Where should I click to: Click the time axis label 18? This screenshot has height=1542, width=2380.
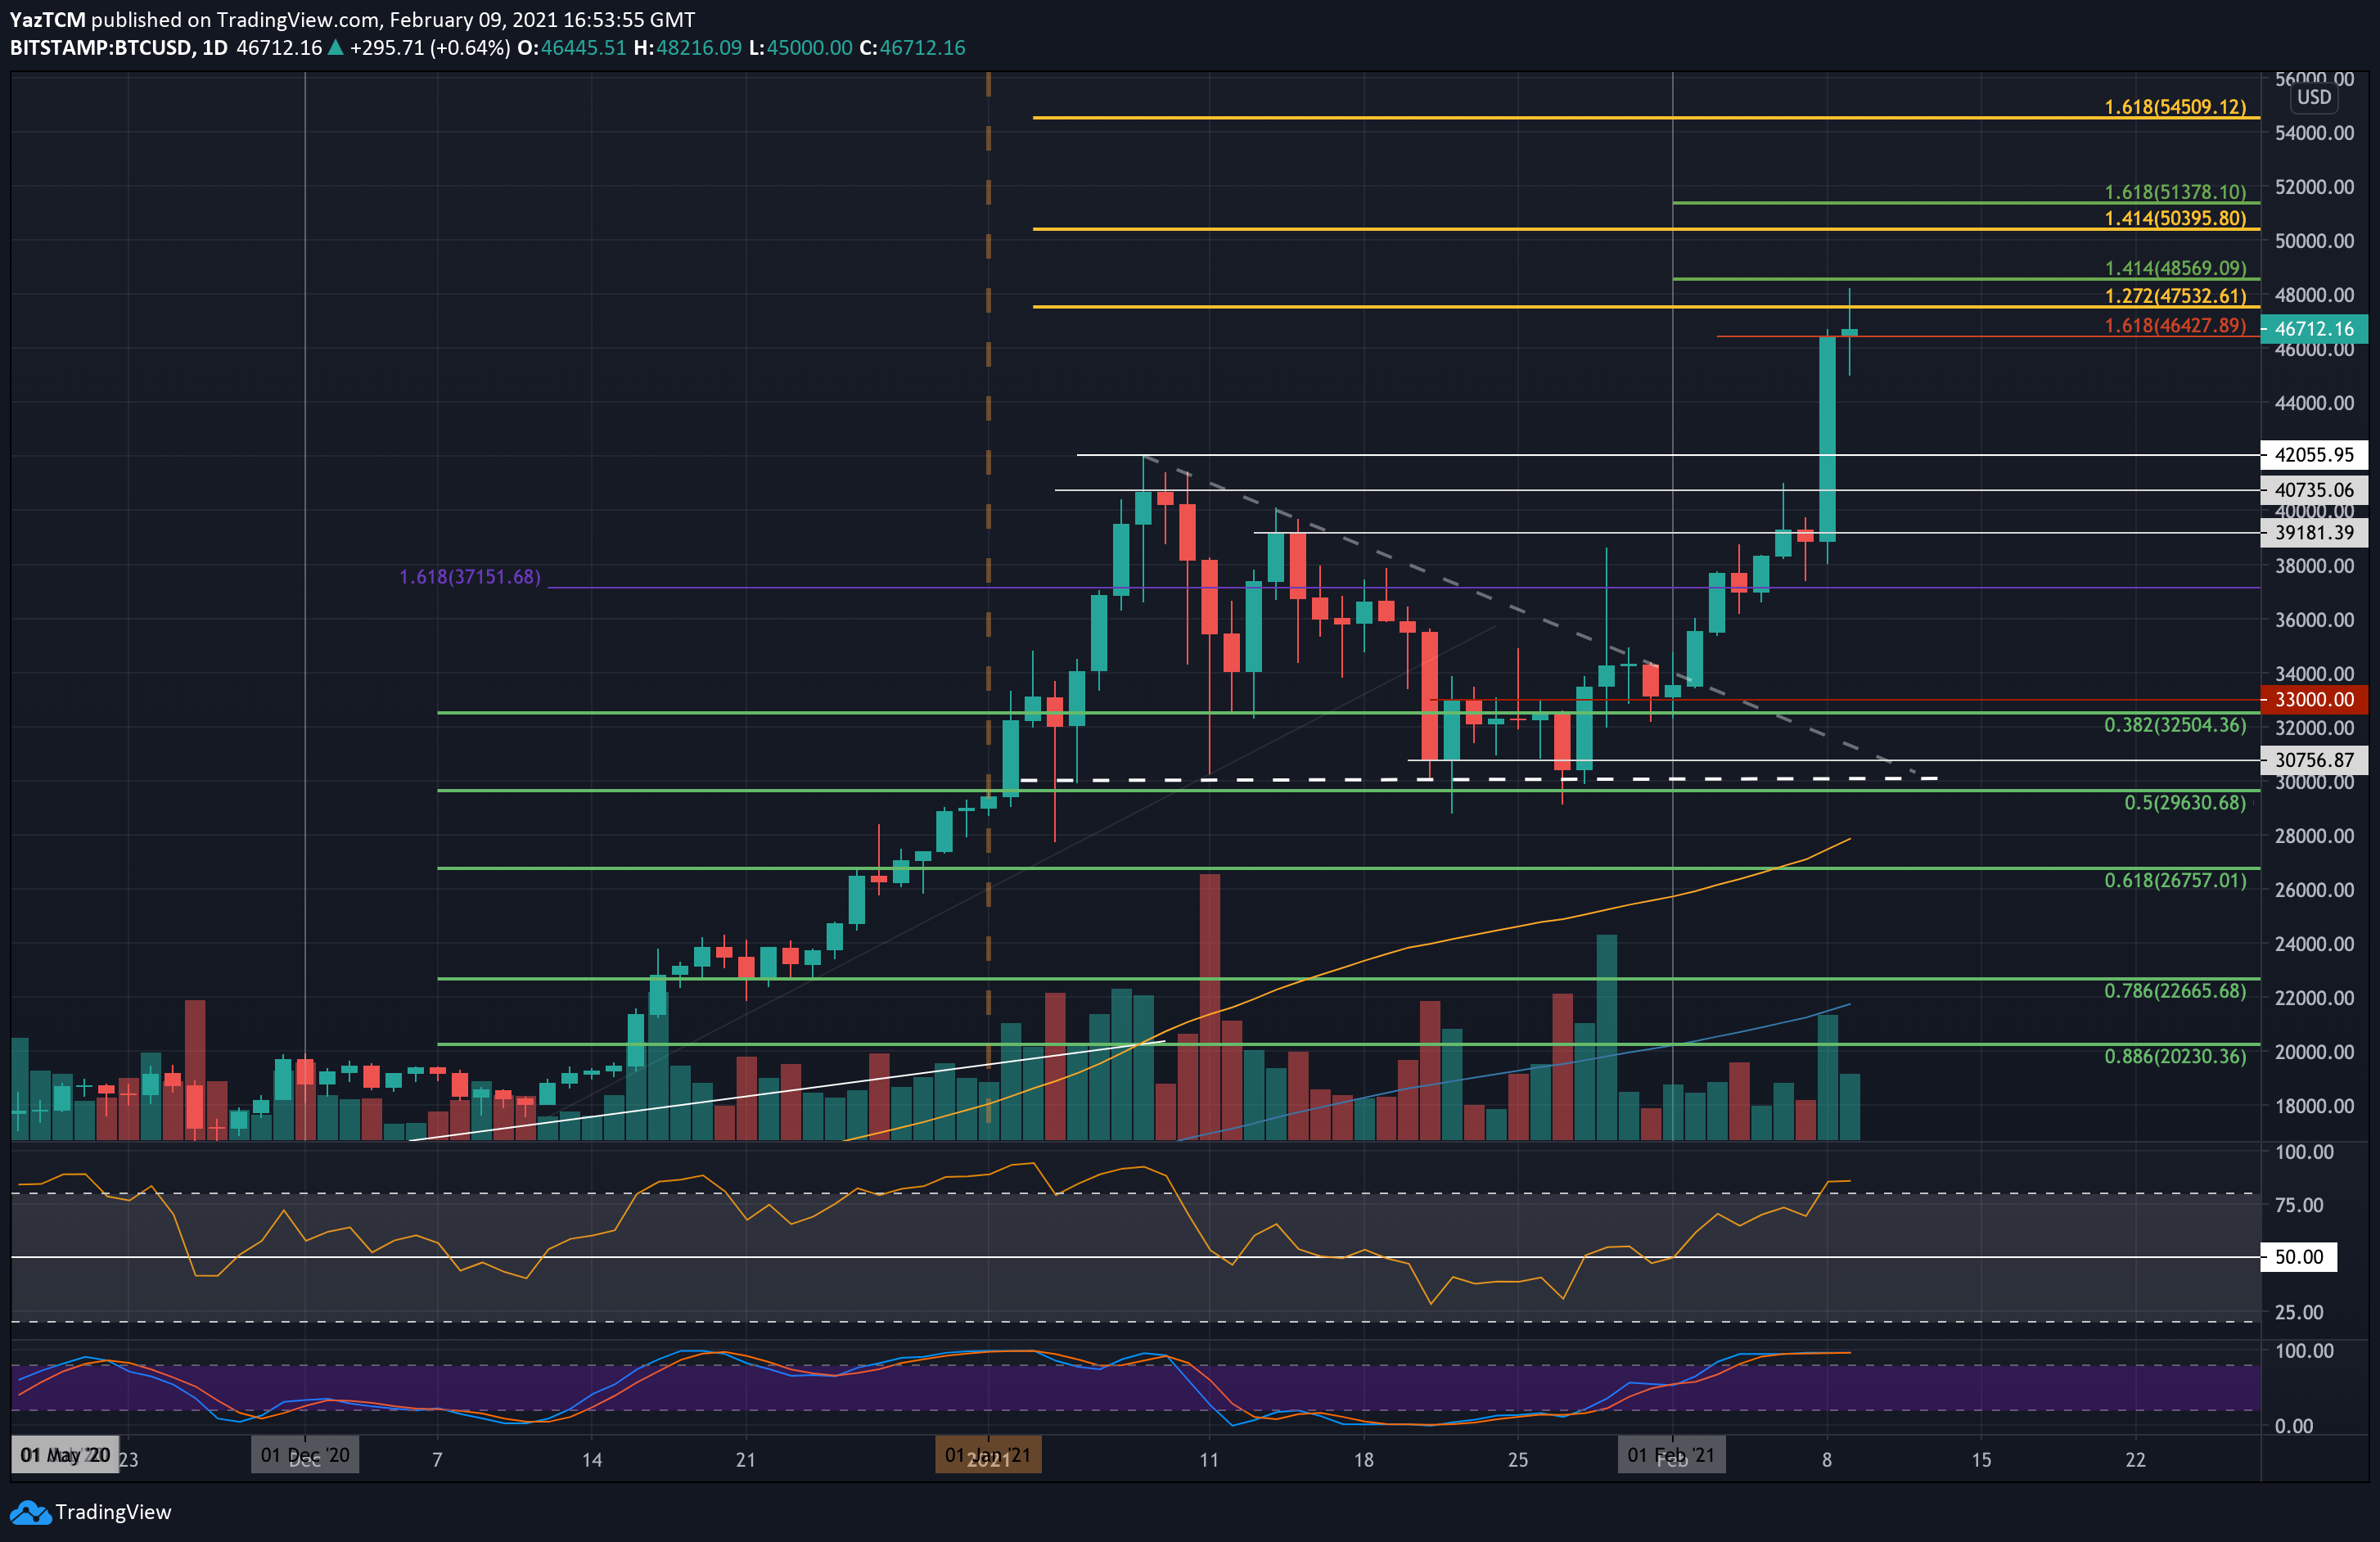tap(1363, 1459)
